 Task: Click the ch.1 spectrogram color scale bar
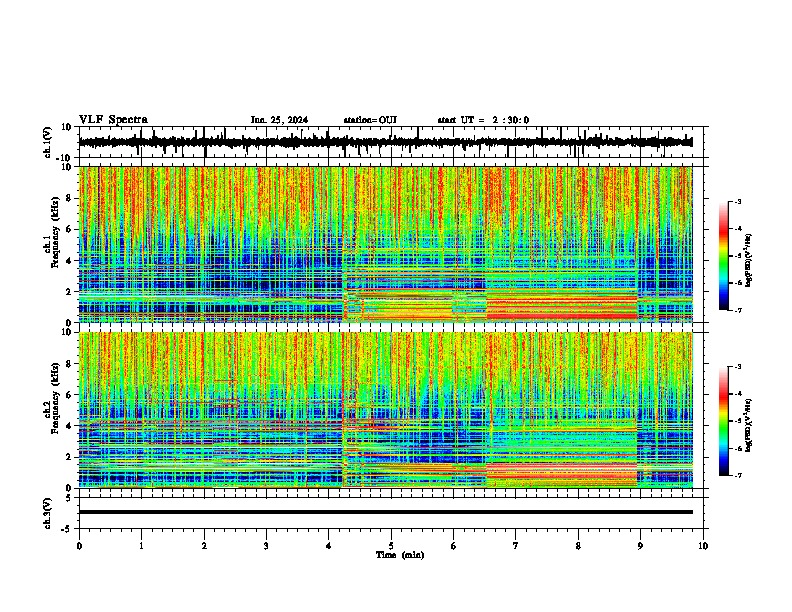[x=723, y=256]
